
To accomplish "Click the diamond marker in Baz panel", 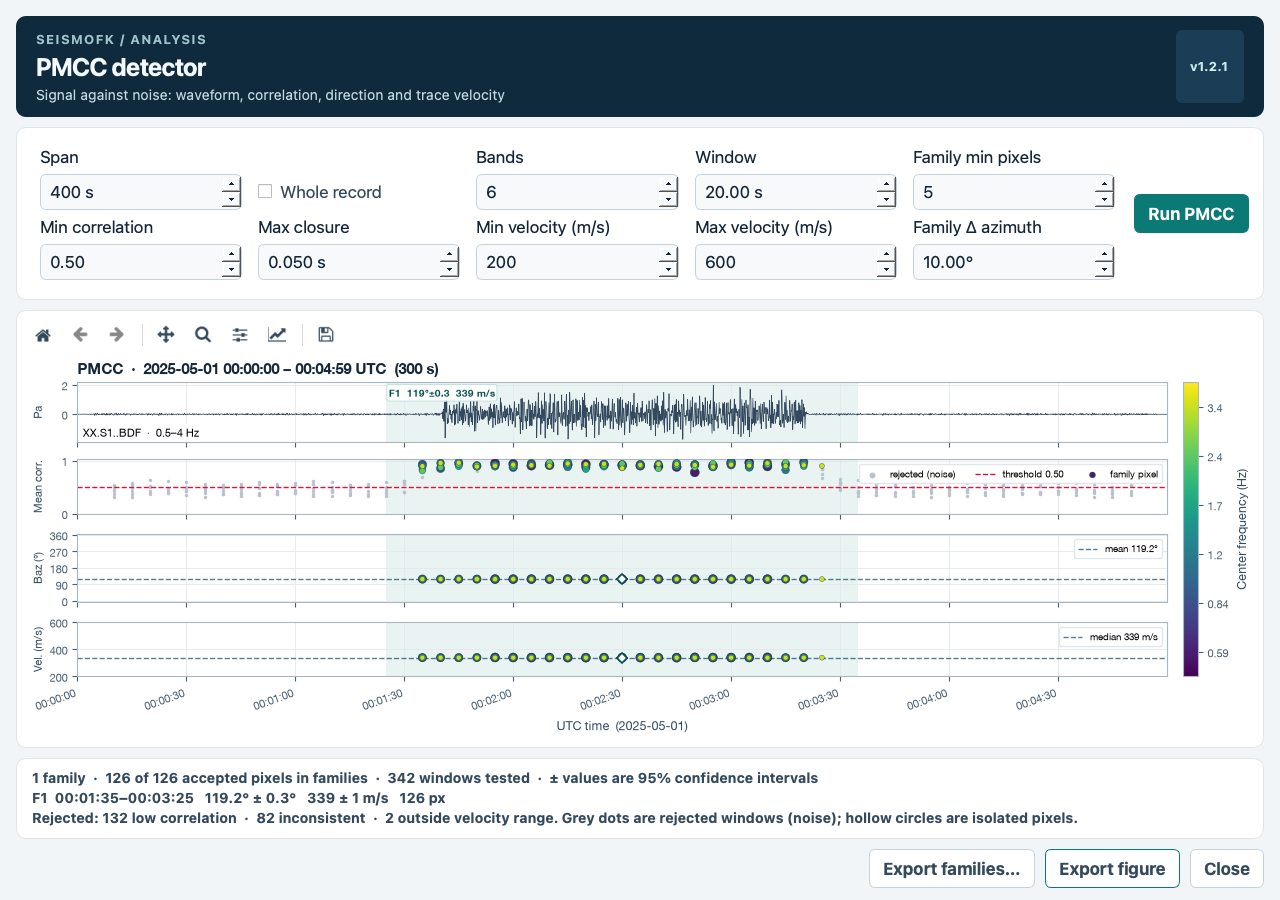I will tap(622, 579).
